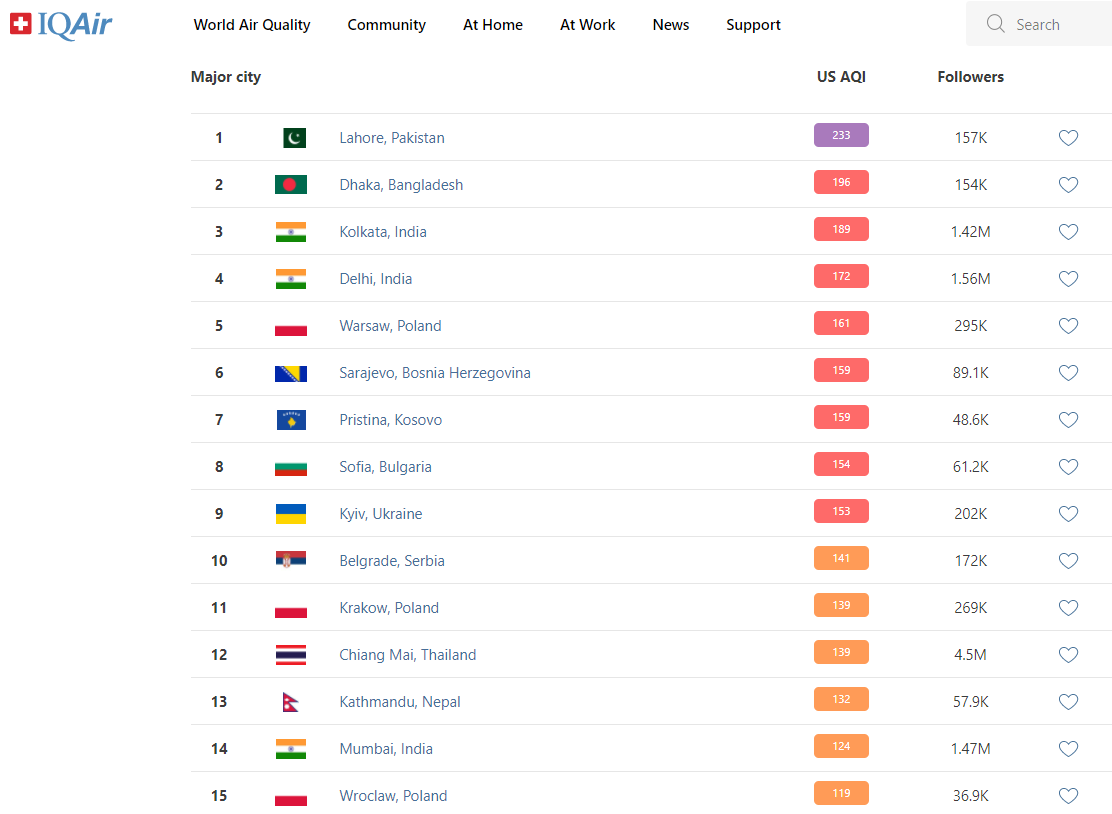The width and height of the screenshot is (1112, 814).
Task: Toggle favorite heart for Lahore
Action: (1068, 138)
